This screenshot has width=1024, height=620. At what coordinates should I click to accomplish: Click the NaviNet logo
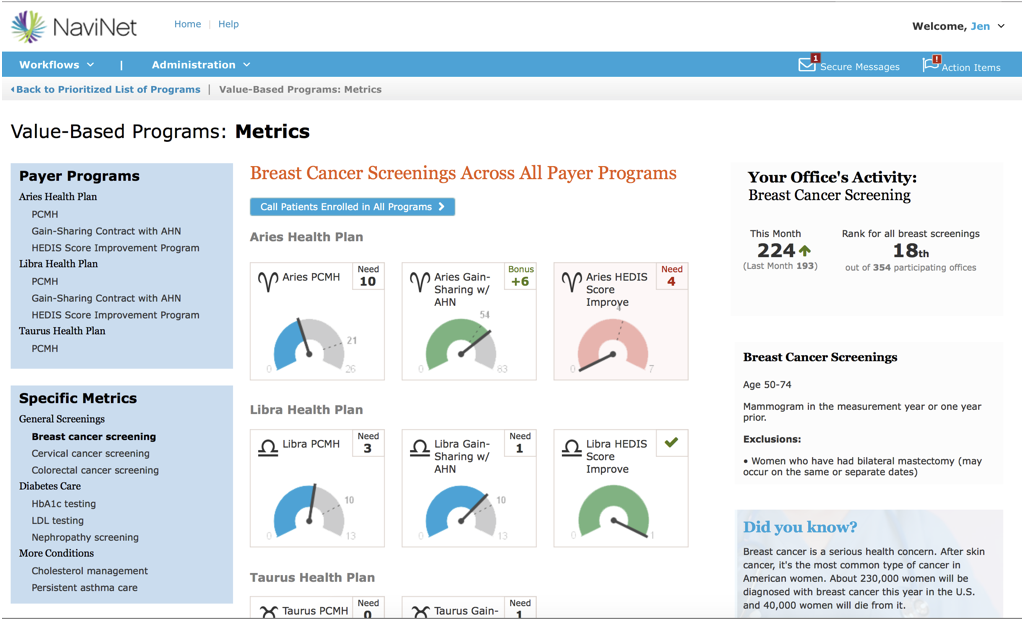[74, 27]
